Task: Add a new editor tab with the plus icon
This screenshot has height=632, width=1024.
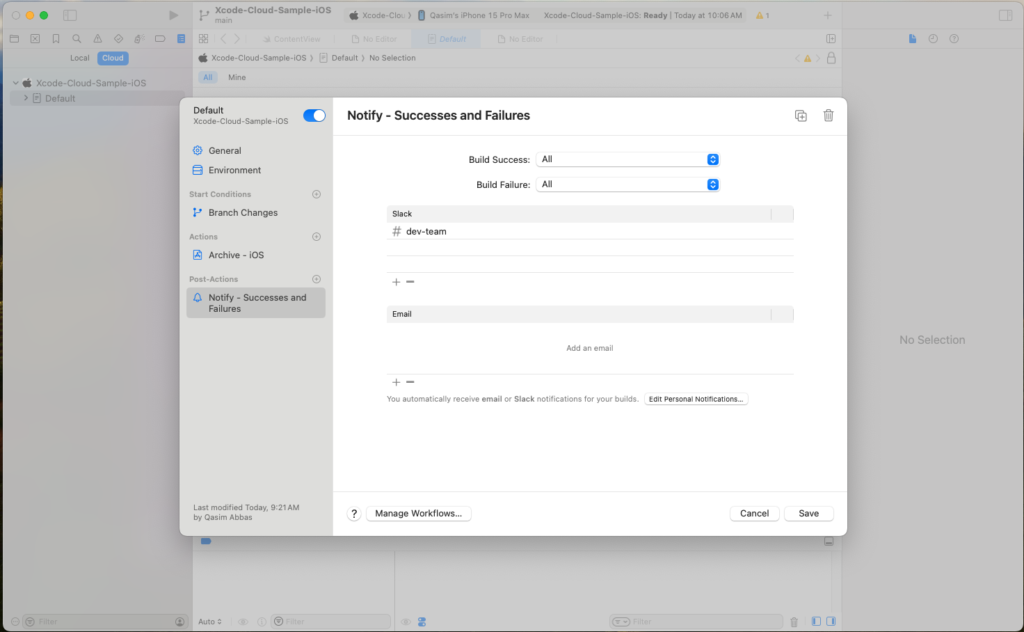Action: coord(827,15)
